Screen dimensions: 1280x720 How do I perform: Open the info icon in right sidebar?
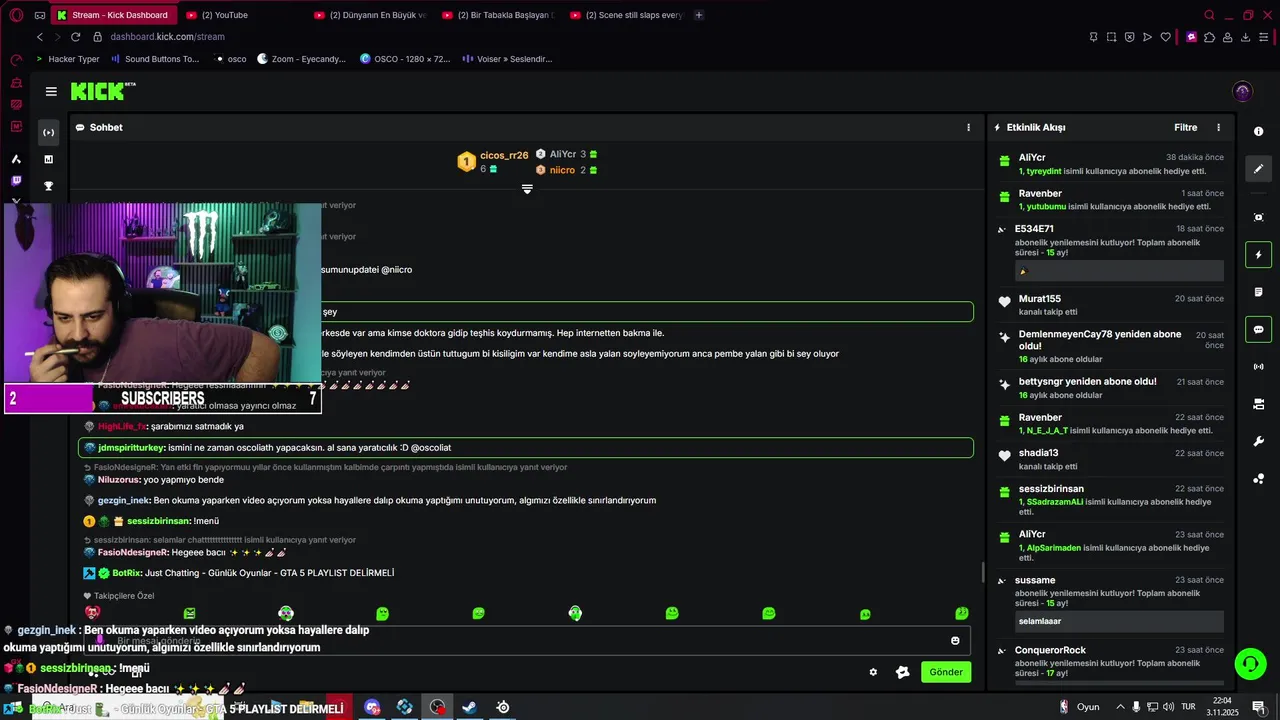coord(1258,132)
